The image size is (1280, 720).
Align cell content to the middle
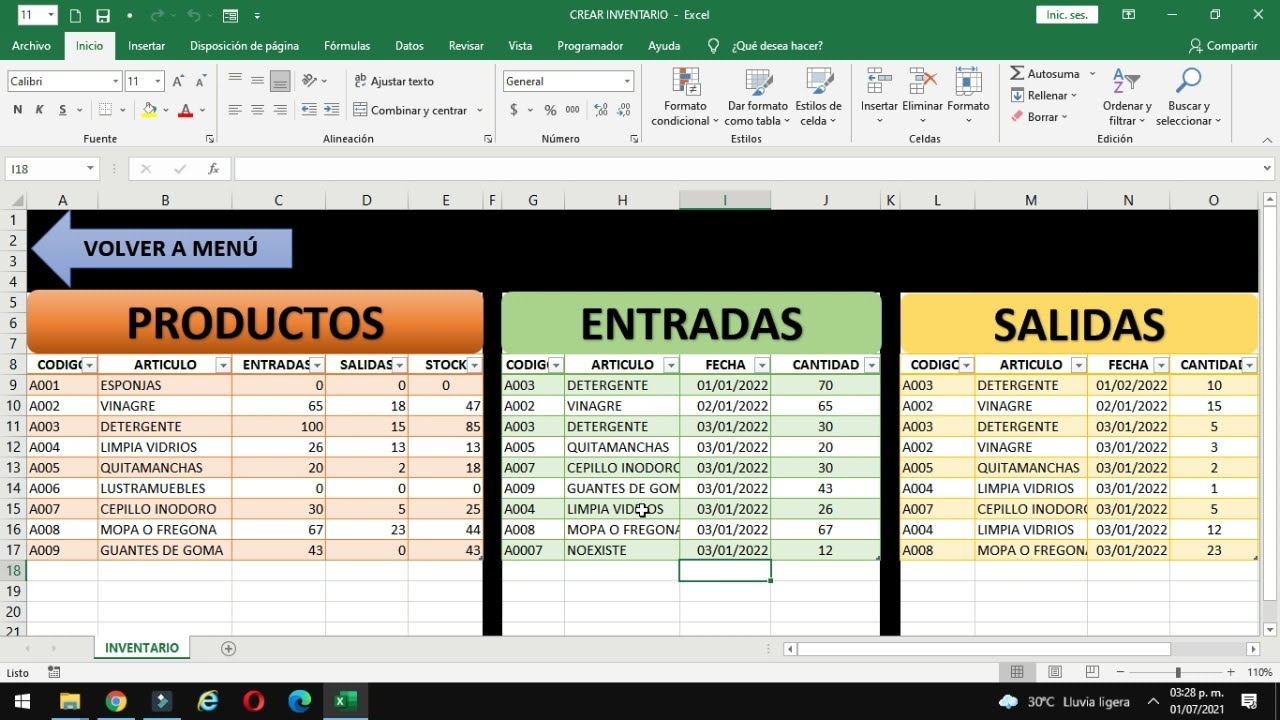point(257,81)
